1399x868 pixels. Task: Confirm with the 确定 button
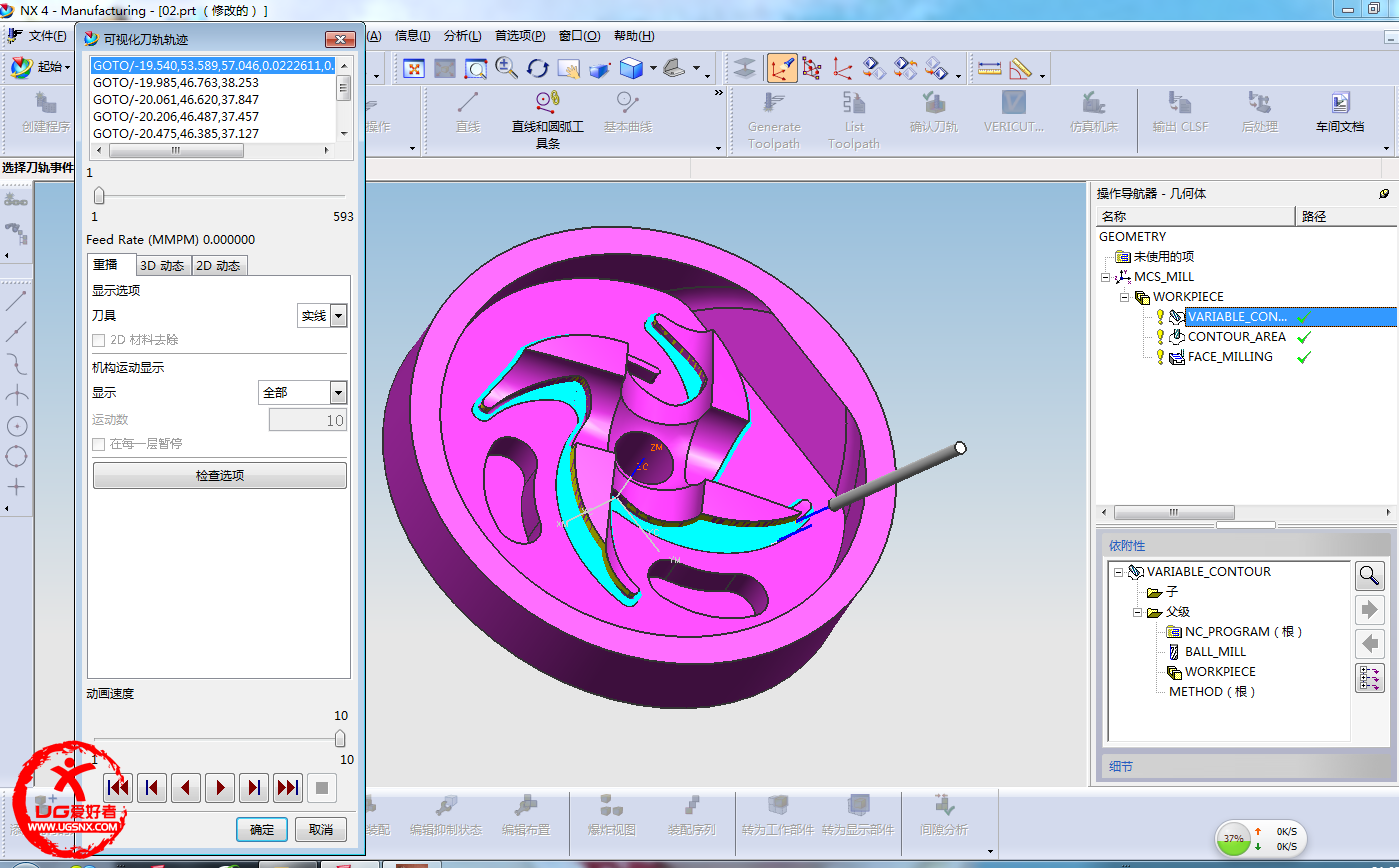(262, 829)
